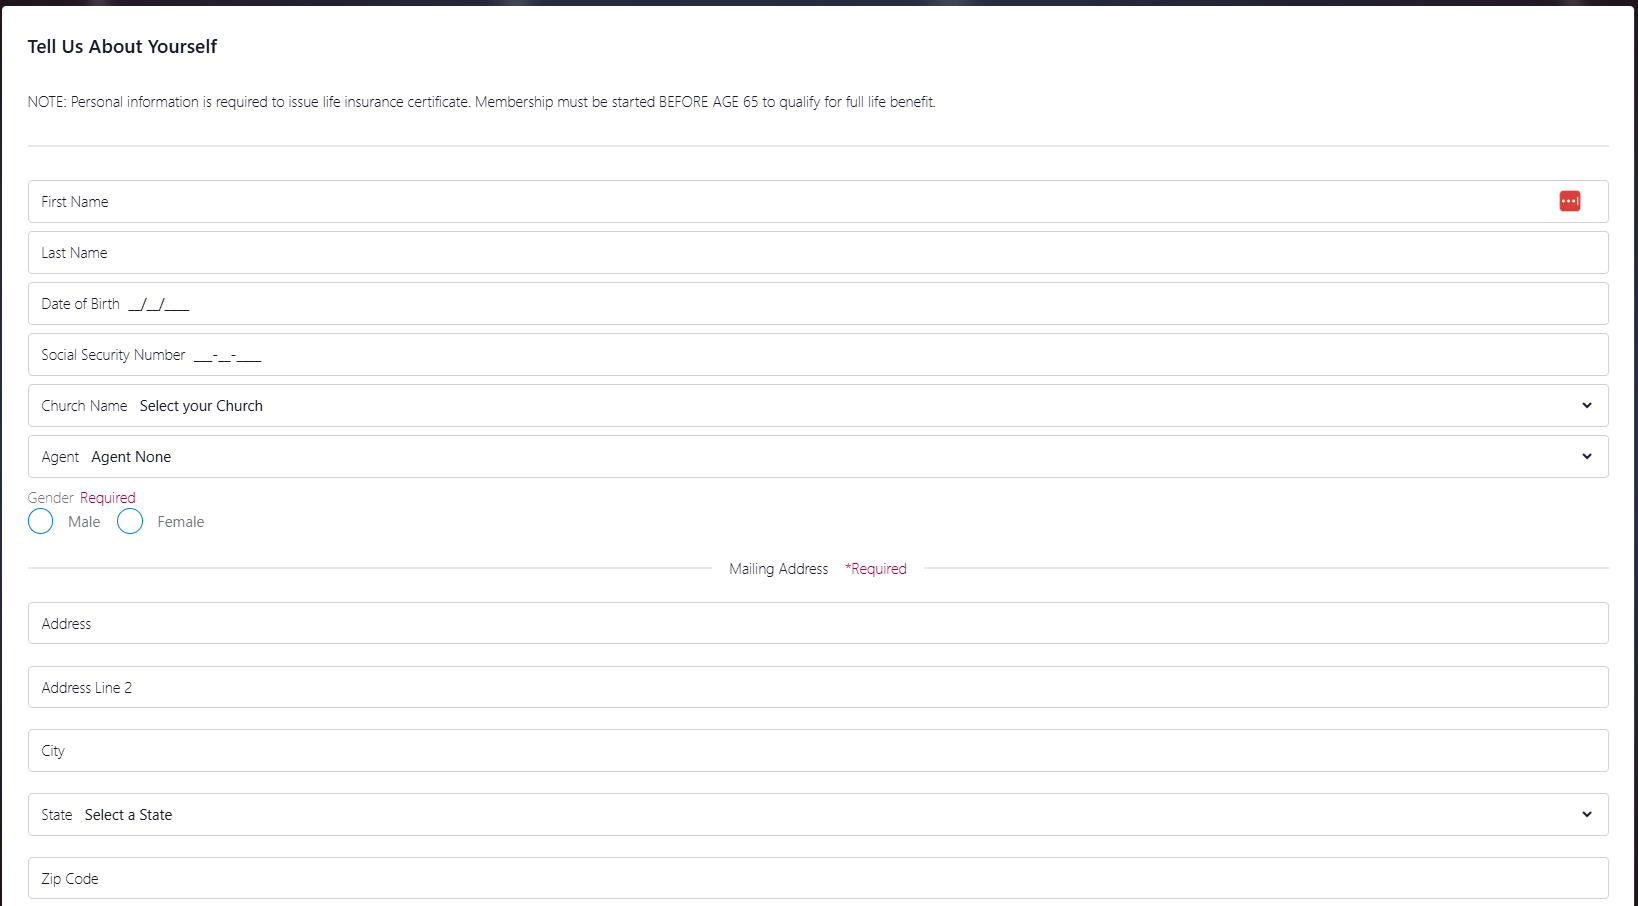
Task: Expand the 'Agent None' dropdown
Action: (x=800, y=457)
